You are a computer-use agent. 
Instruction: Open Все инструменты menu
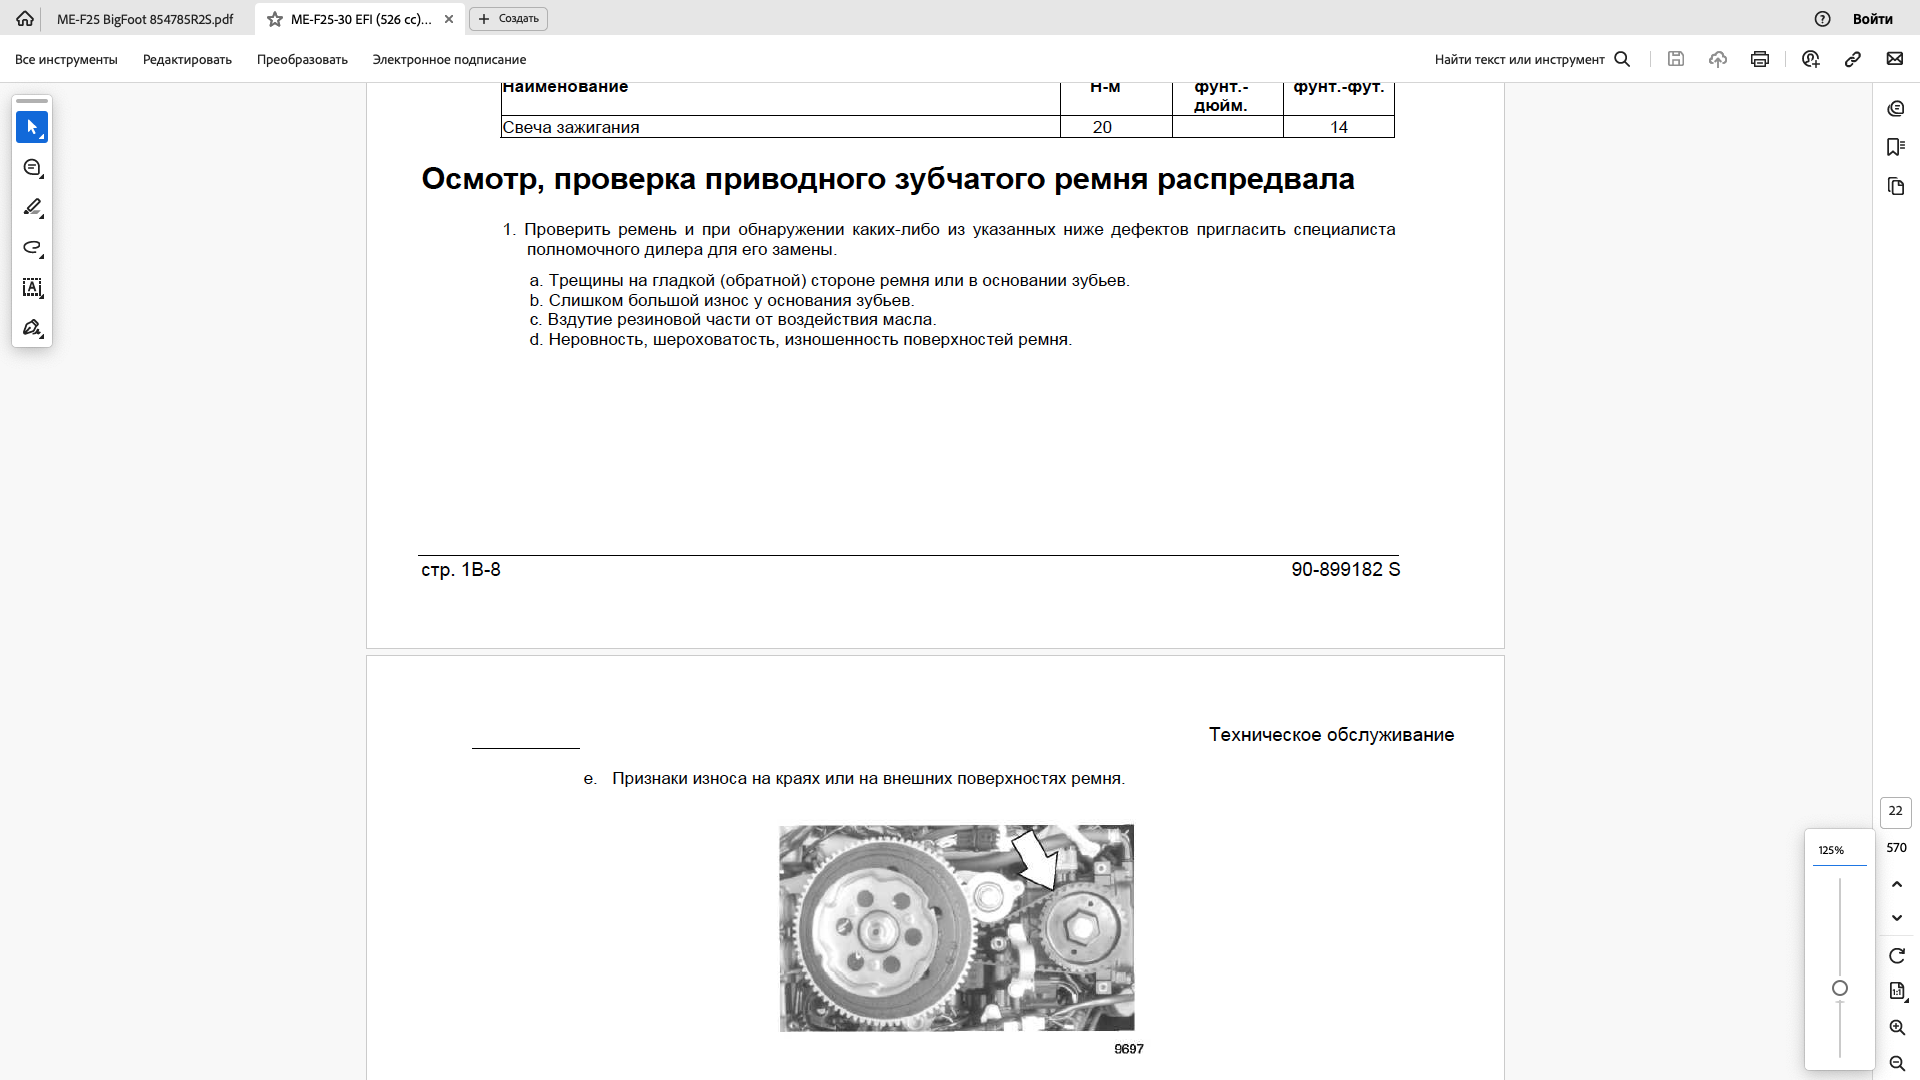66,60
